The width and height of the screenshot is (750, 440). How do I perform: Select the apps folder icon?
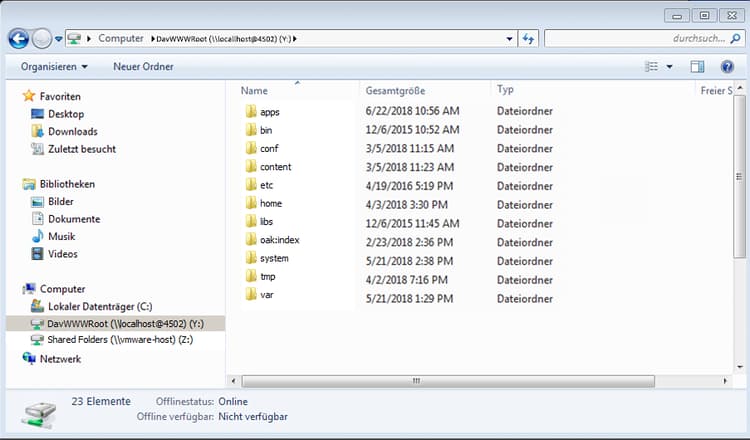(251, 111)
